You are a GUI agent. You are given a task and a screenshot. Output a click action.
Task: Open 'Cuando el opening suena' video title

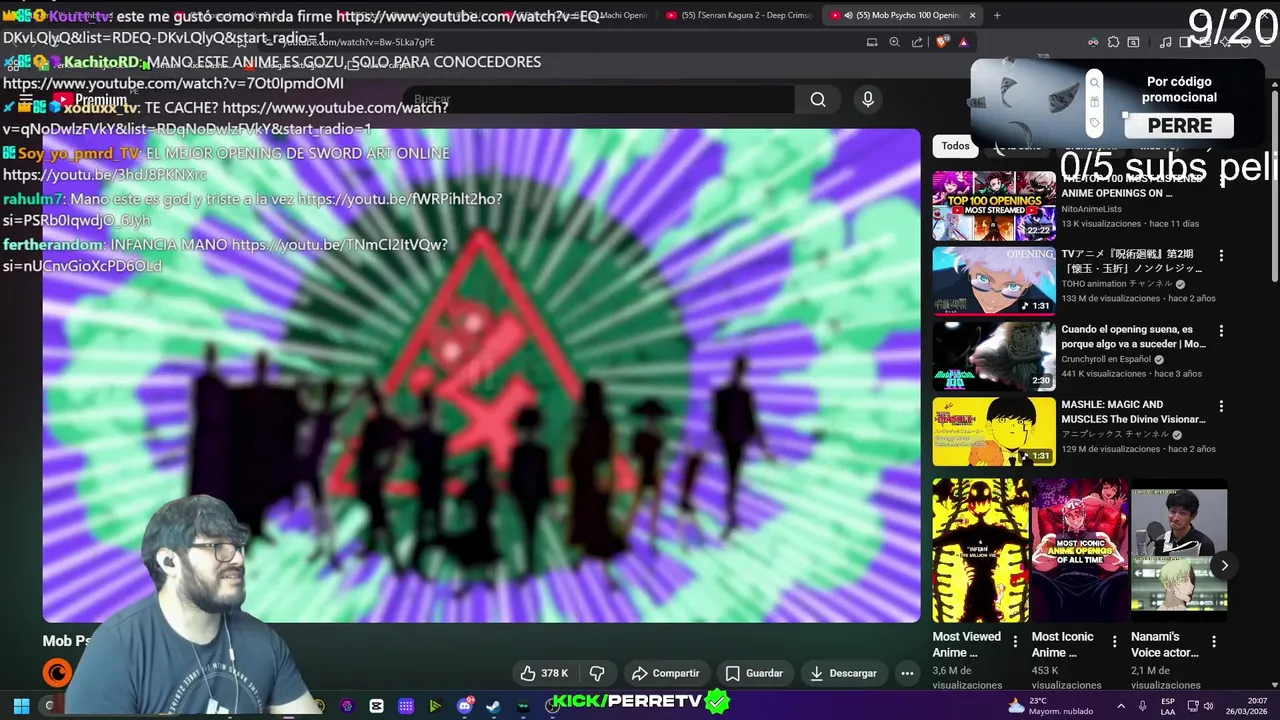pyautogui.click(x=1133, y=336)
